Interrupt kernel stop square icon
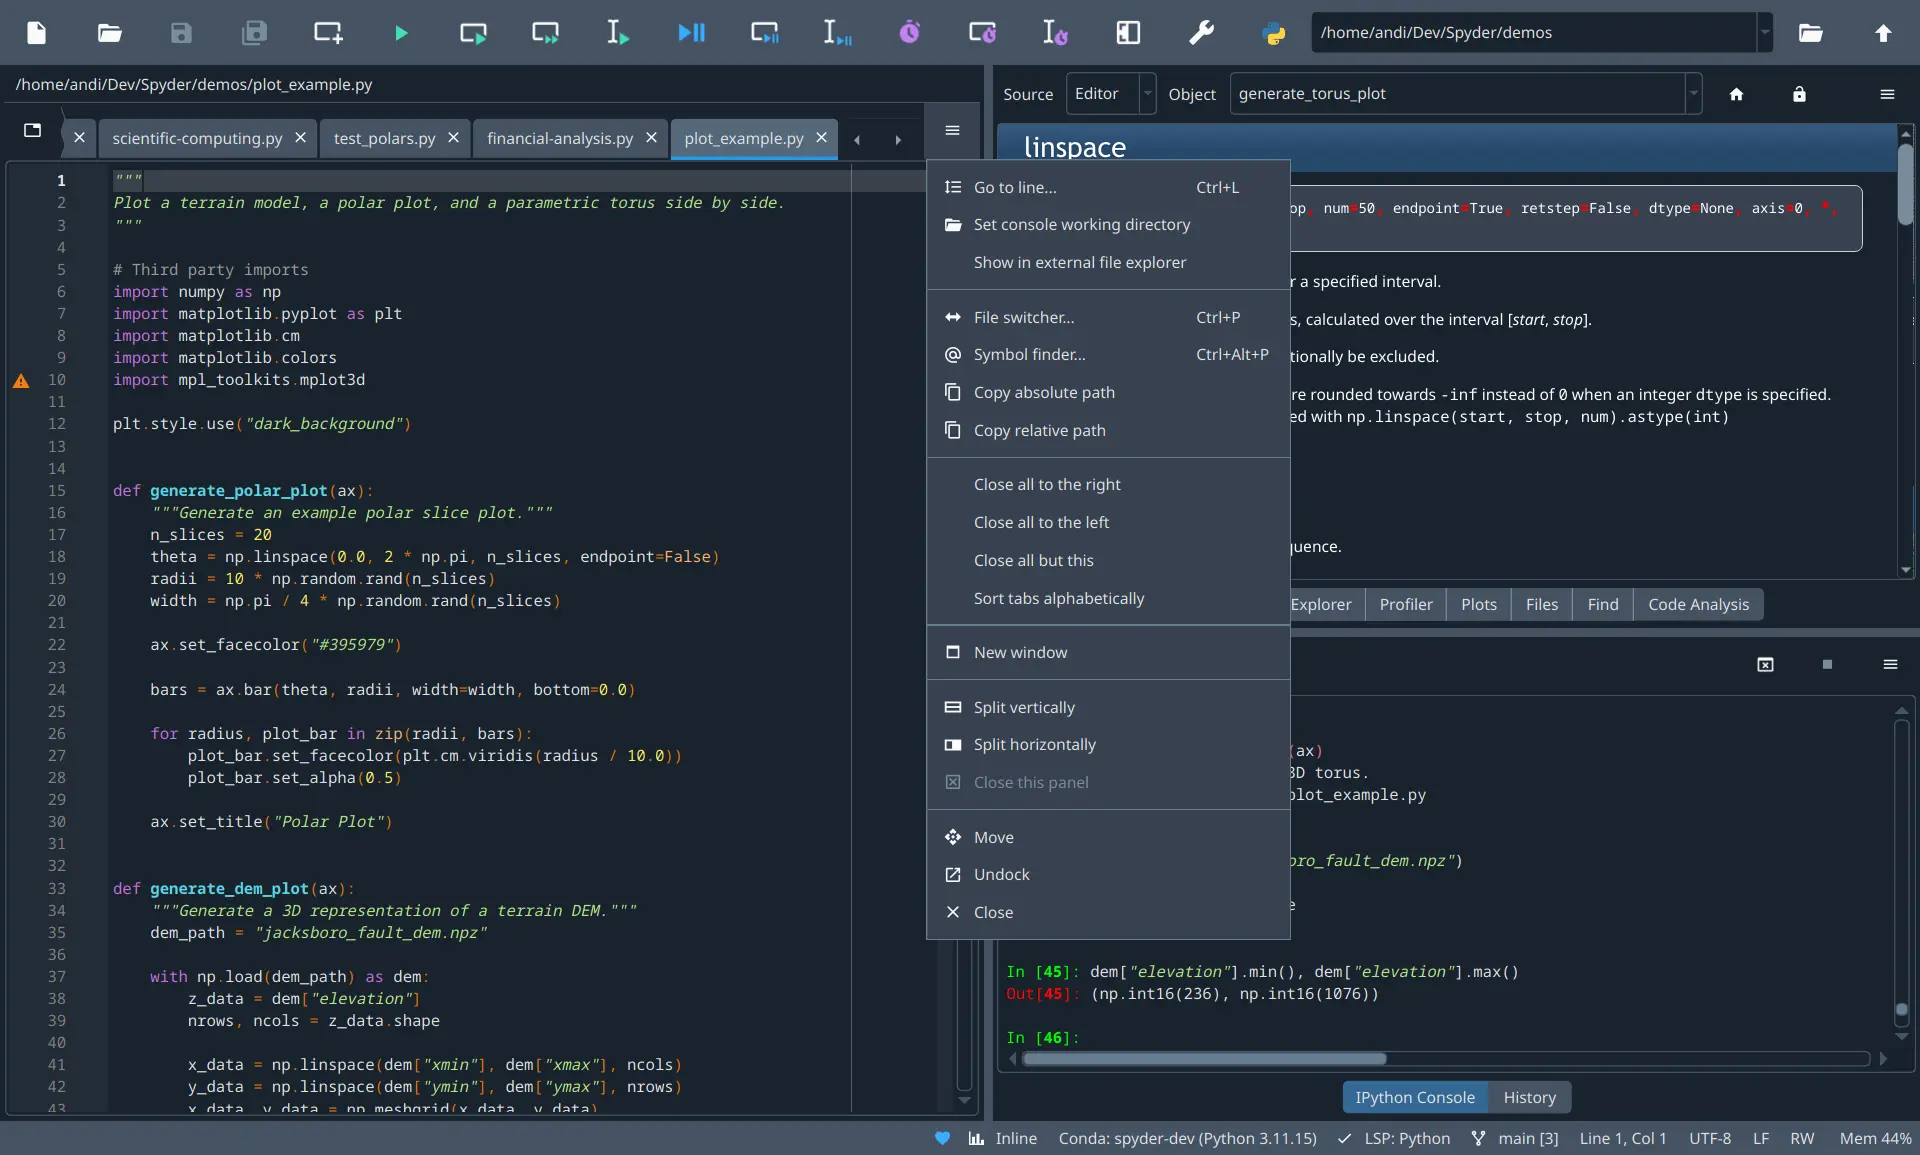The image size is (1920, 1155). point(1827,664)
